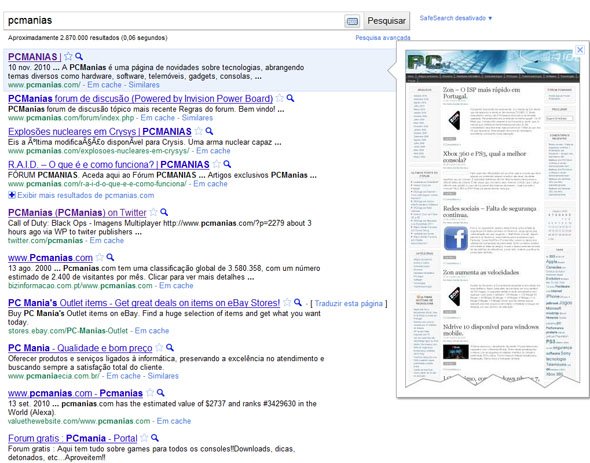Open PC Mania Qualidade e bom preço title
This screenshot has width=590, height=463.
pyautogui.click(x=80, y=348)
